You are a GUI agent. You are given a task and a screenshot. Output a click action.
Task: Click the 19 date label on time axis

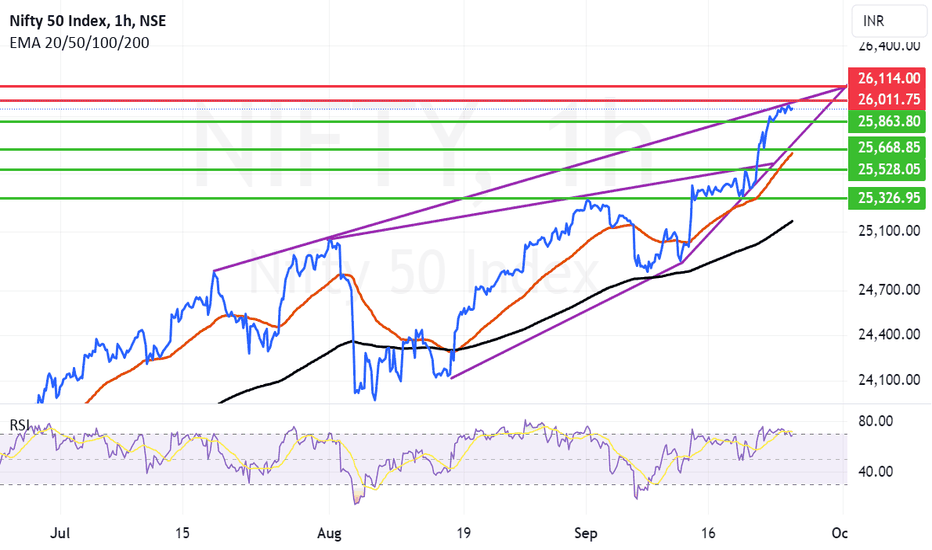tap(464, 533)
